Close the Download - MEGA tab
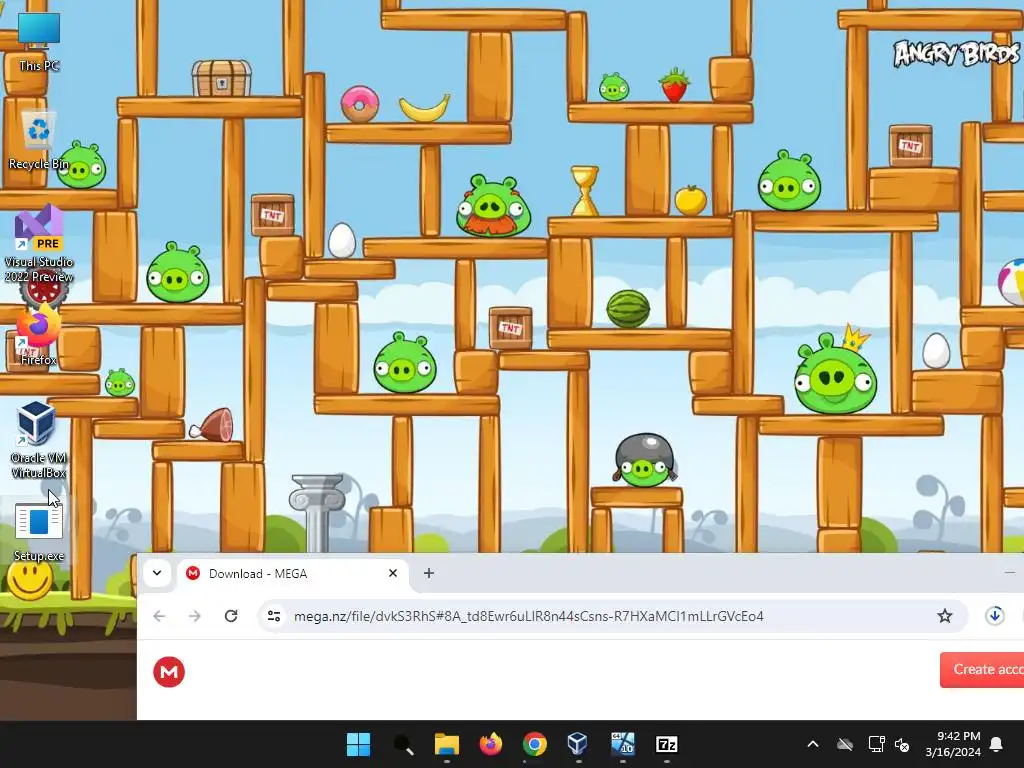The image size is (1024, 768). coord(392,573)
